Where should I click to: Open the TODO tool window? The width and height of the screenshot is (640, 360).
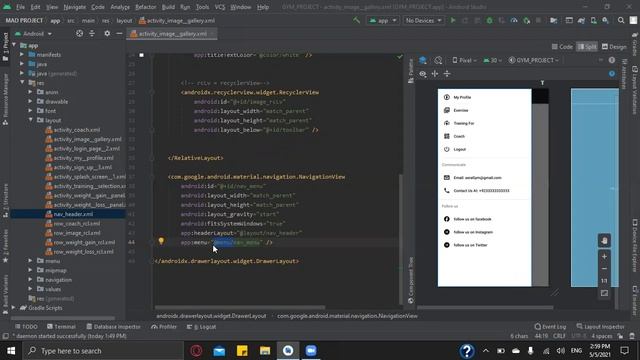pos(27,327)
